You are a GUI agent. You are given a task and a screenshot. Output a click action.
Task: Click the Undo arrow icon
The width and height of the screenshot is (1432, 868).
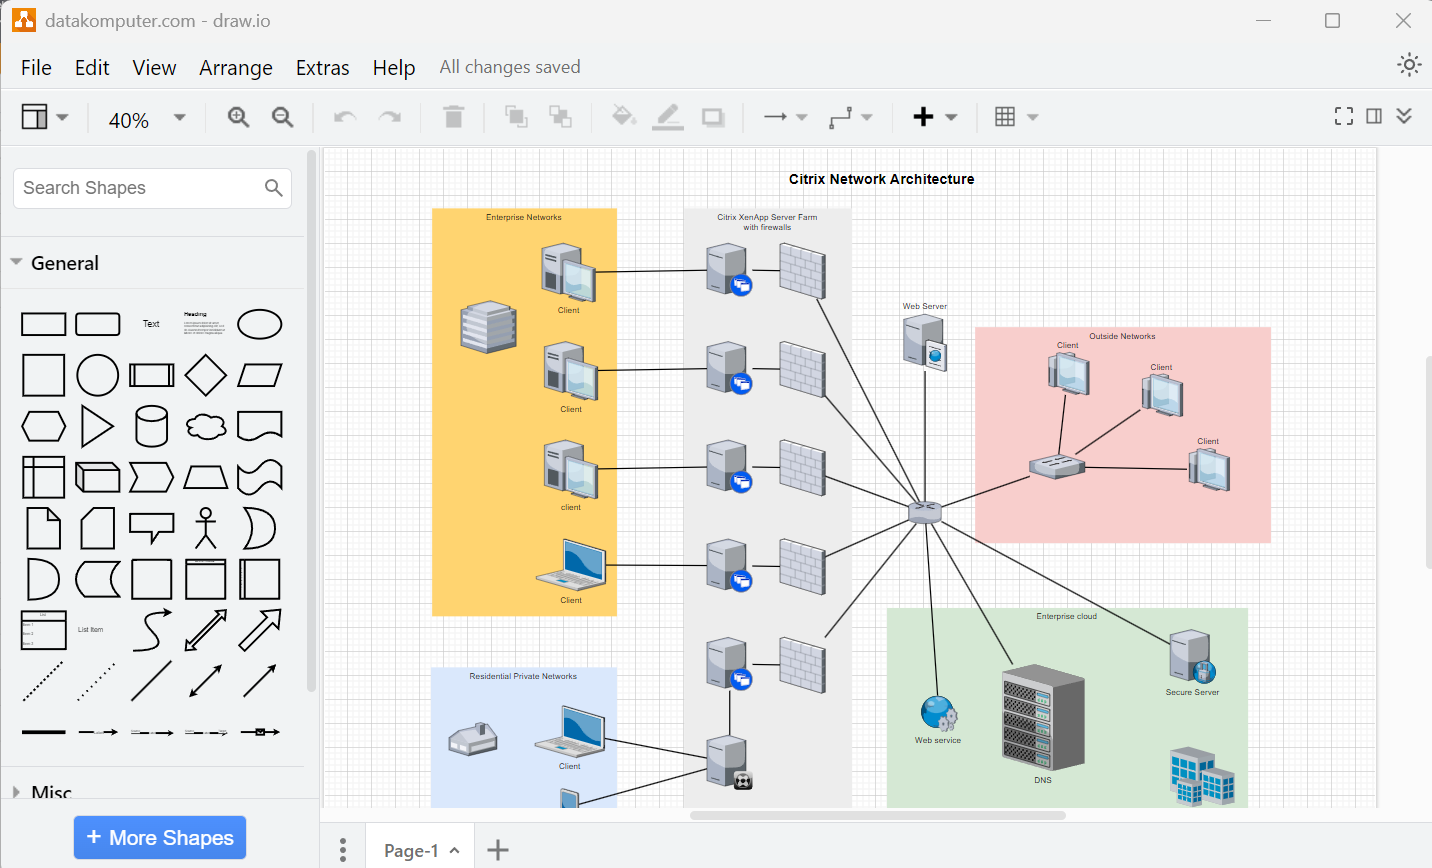coord(344,116)
